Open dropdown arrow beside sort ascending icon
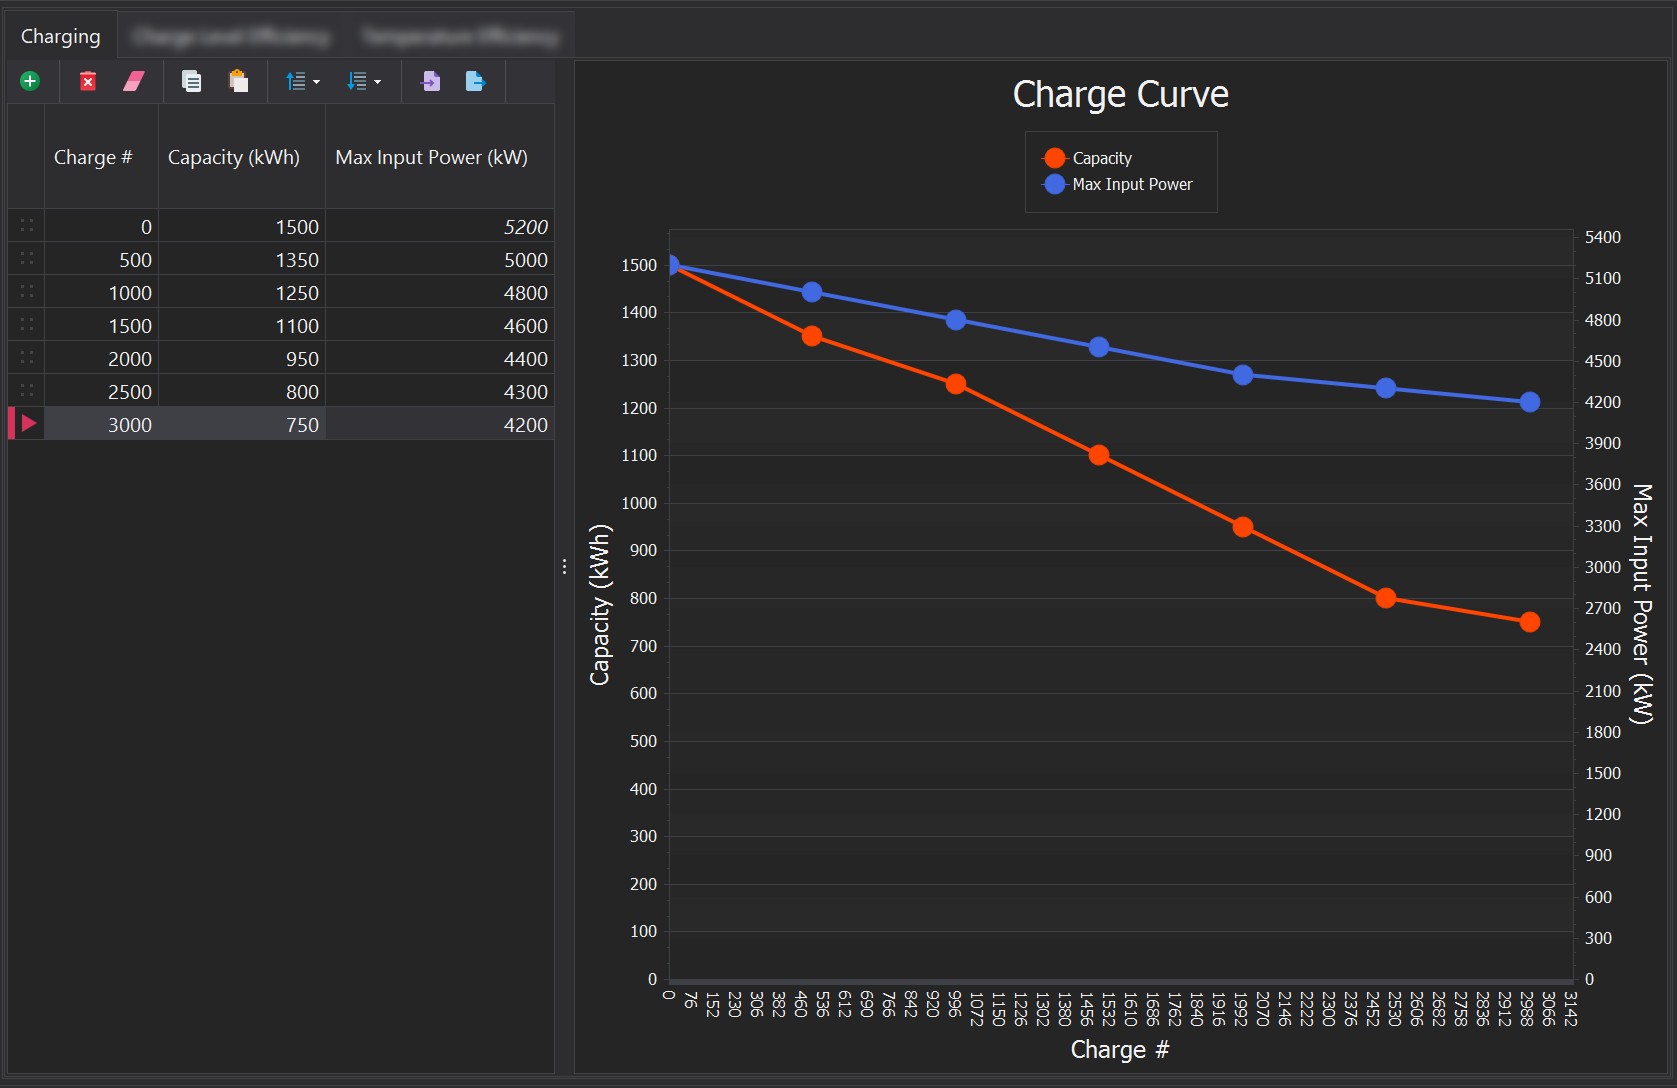This screenshot has height=1088, width=1677. pos(317,82)
